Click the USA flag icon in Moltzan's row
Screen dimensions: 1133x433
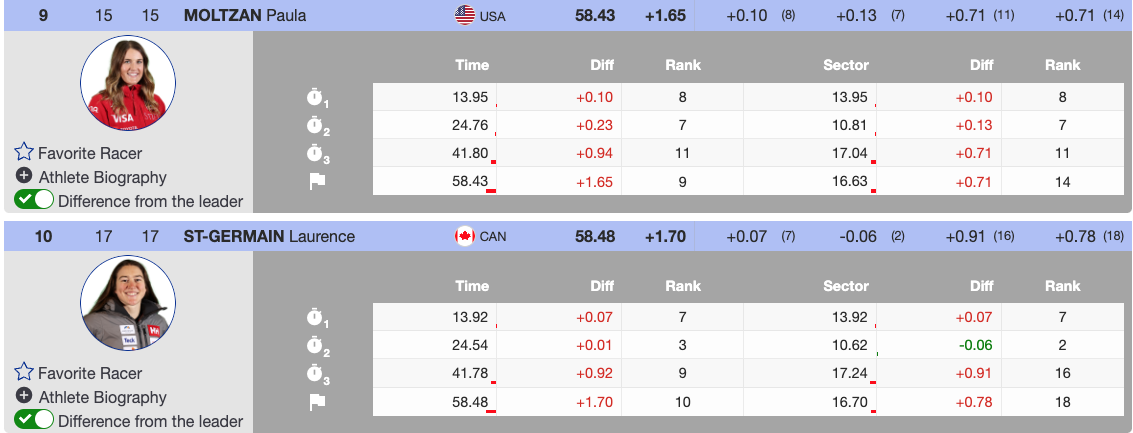click(x=465, y=16)
